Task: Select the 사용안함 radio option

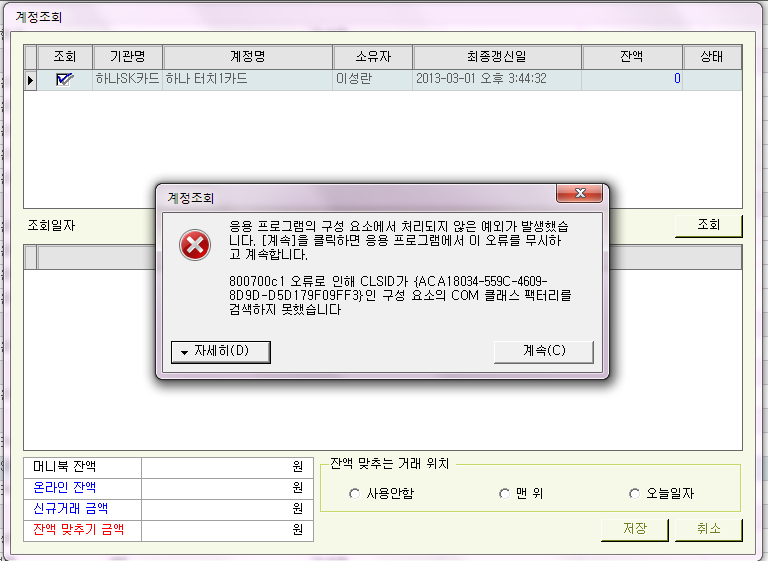Action: pos(354,494)
